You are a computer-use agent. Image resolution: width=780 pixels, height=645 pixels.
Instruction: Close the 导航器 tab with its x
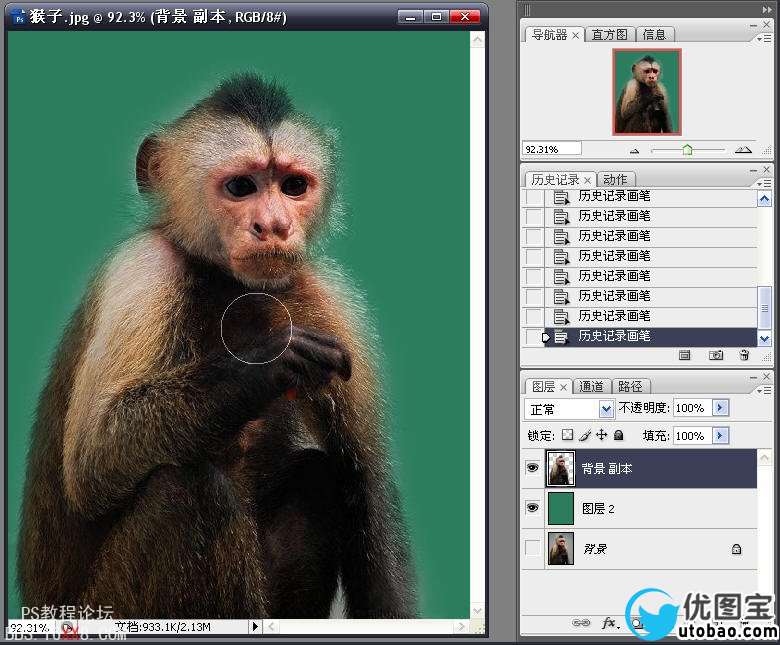pyautogui.click(x=575, y=35)
